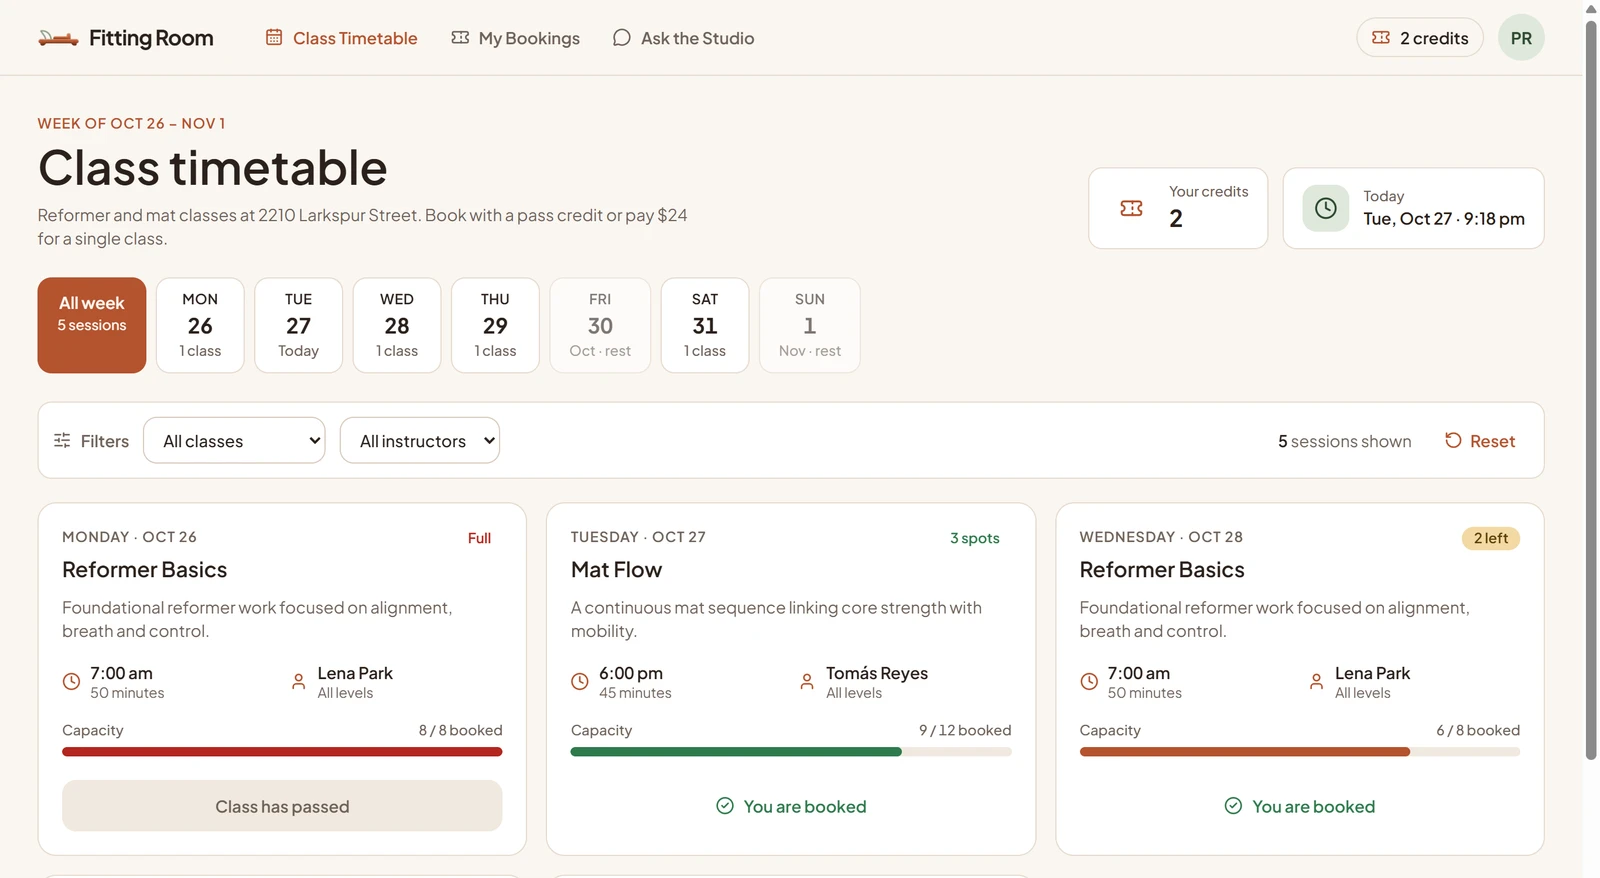Open the All instructors dropdown

click(x=420, y=440)
